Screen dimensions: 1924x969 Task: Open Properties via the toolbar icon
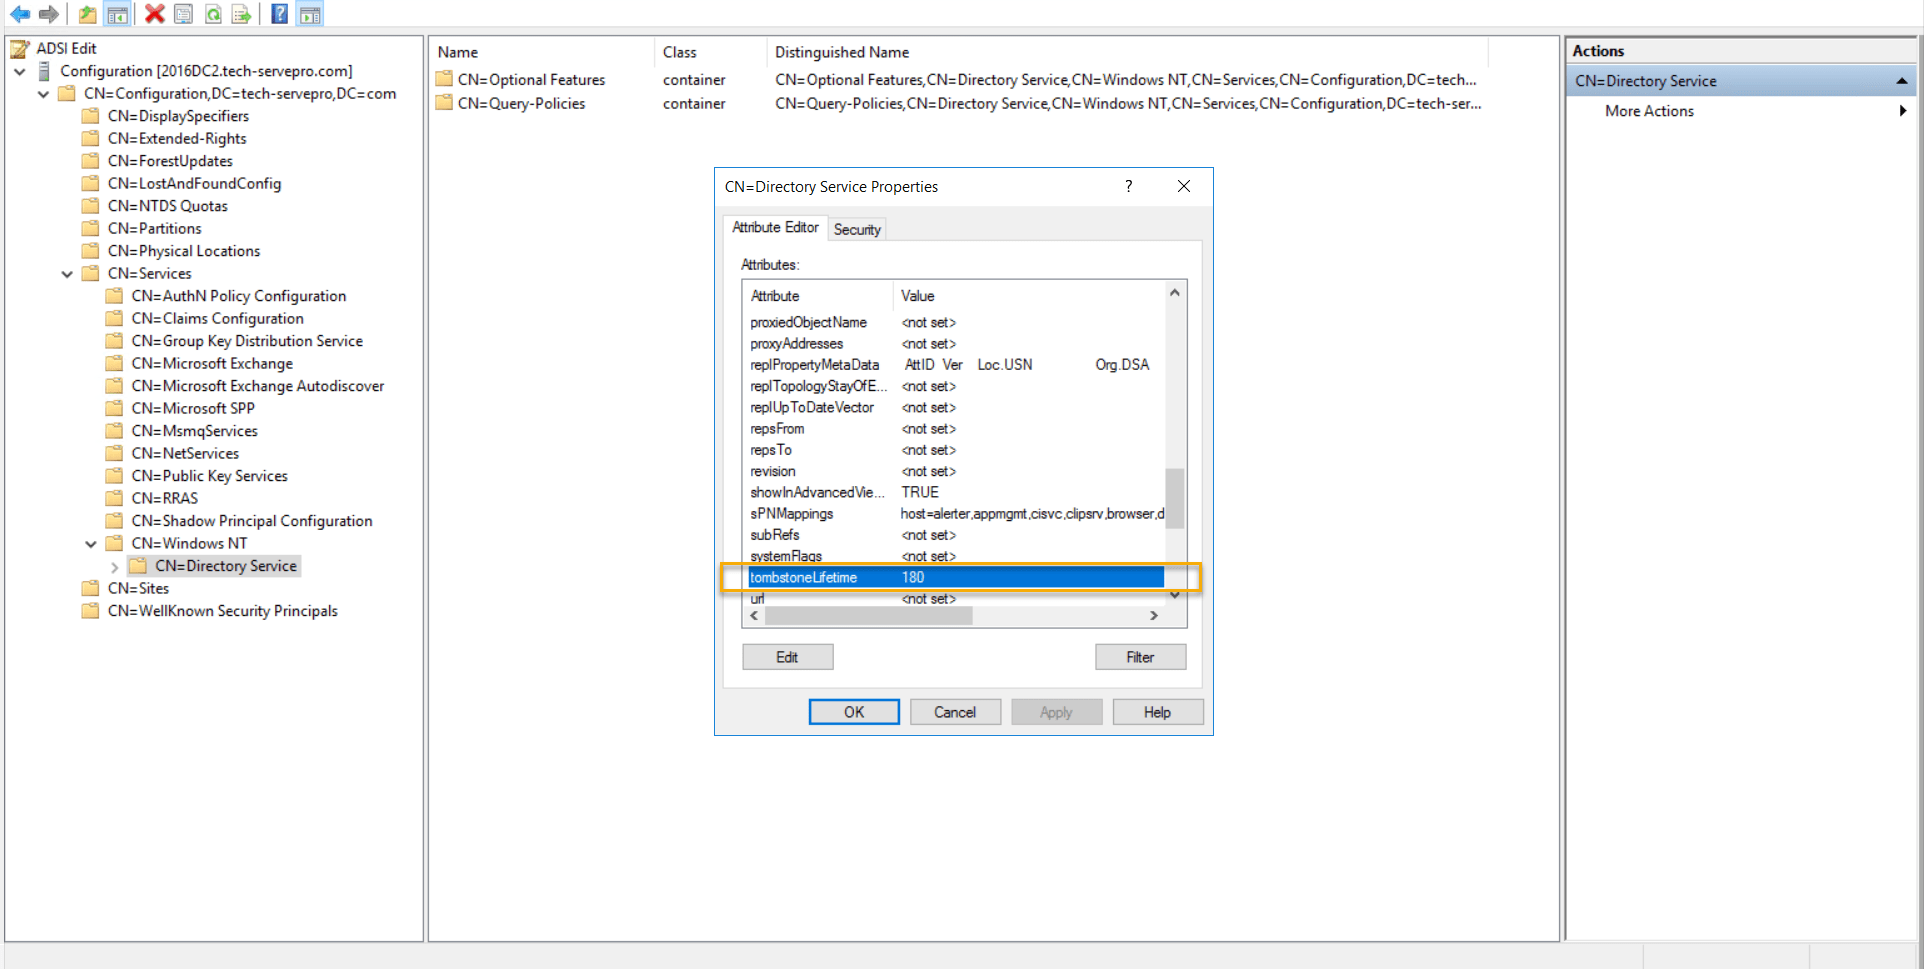pos(183,14)
